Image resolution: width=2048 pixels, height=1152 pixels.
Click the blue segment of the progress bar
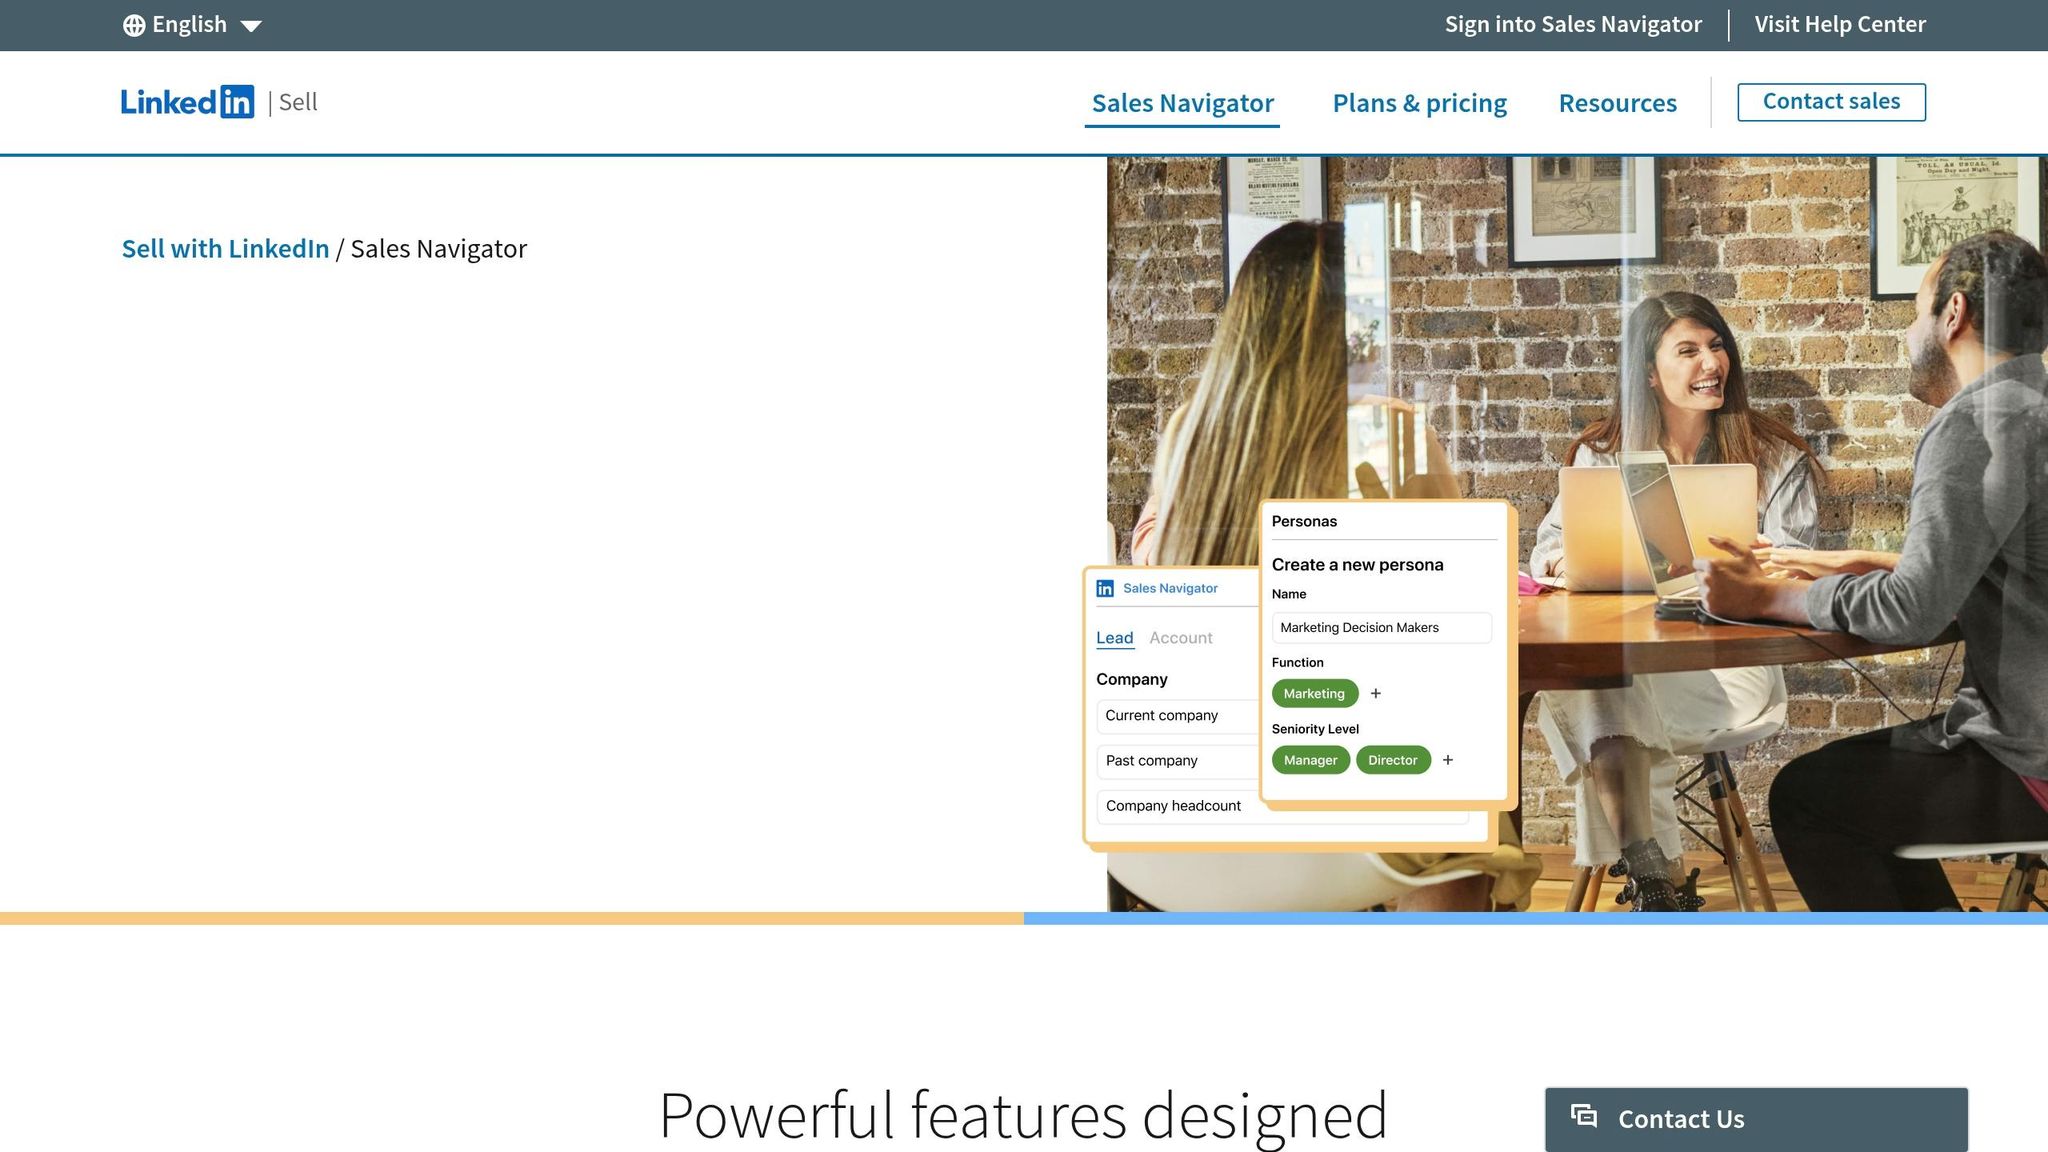1535,917
